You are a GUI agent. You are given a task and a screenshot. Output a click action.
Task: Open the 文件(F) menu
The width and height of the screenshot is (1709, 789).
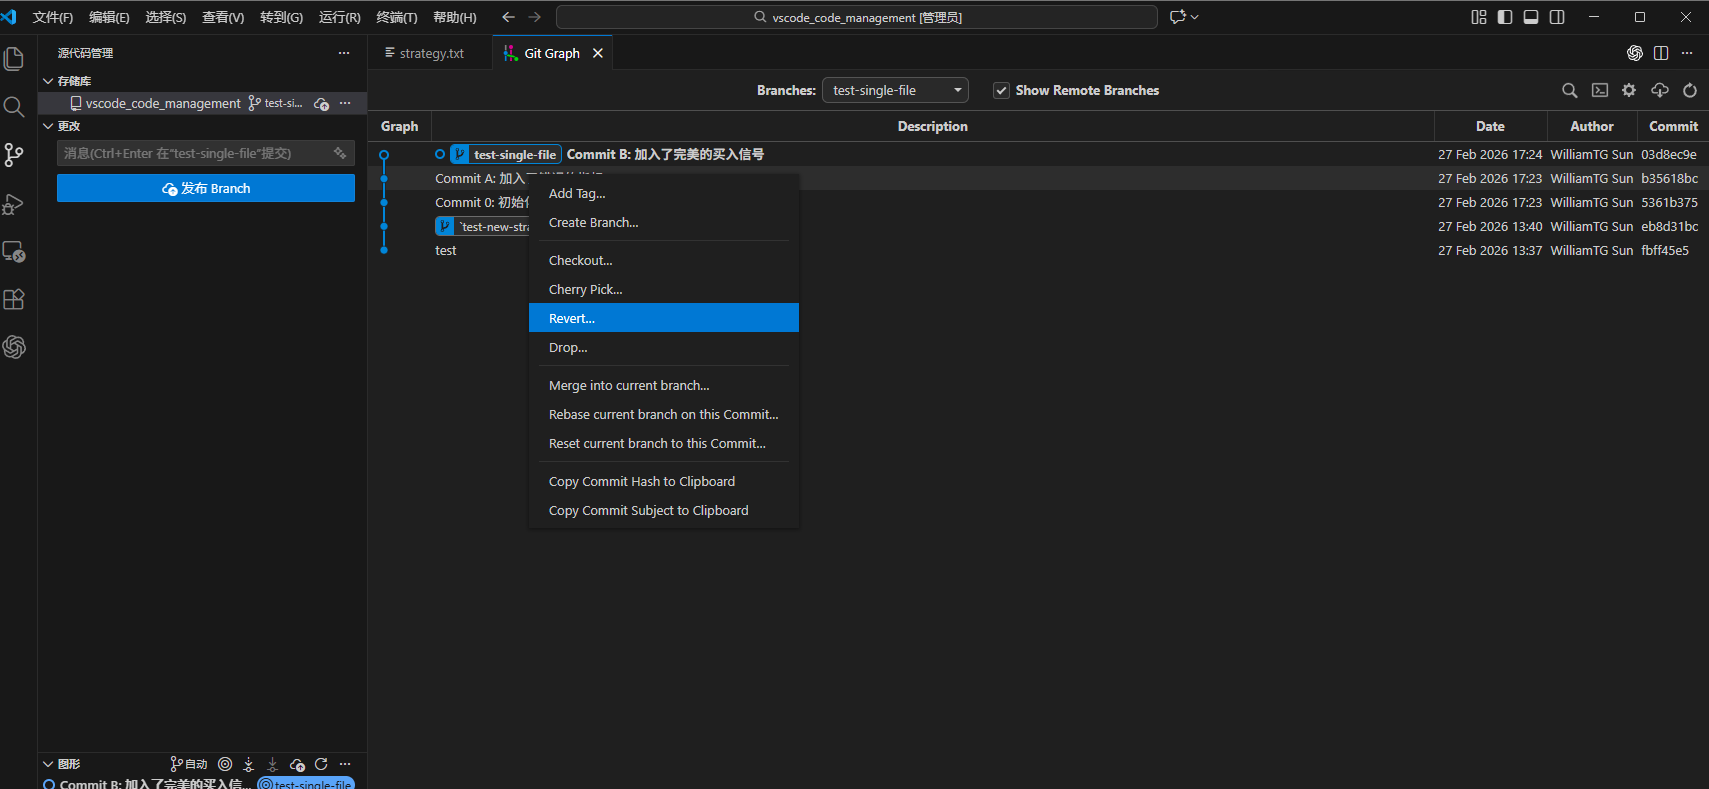(x=53, y=17)
